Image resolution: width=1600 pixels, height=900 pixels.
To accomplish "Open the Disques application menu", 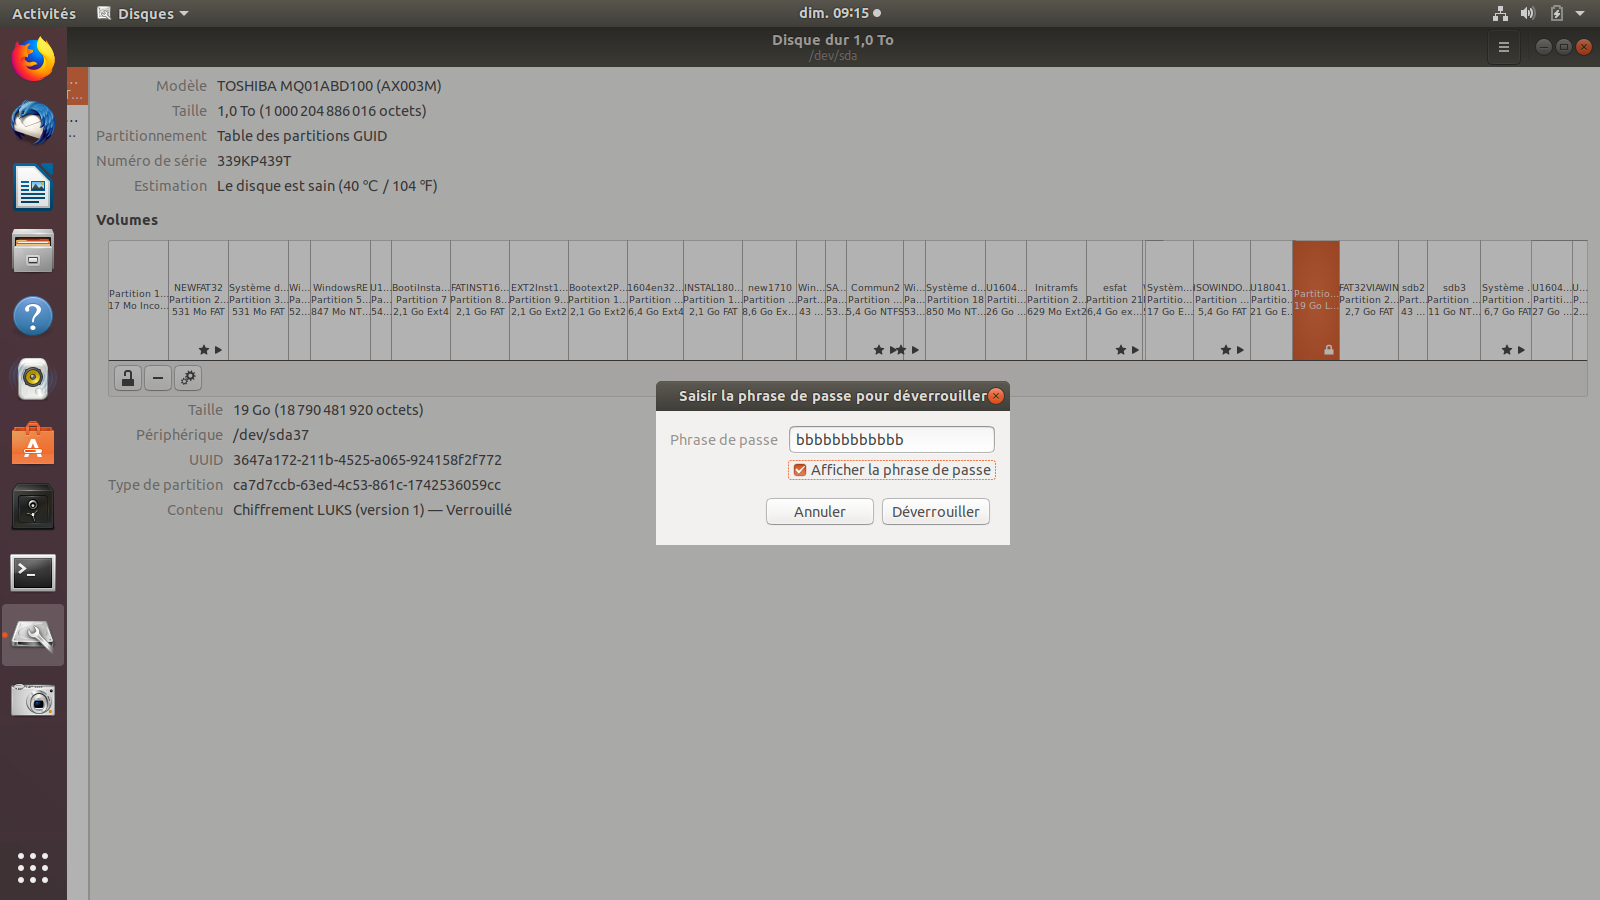I will point(143,13).
